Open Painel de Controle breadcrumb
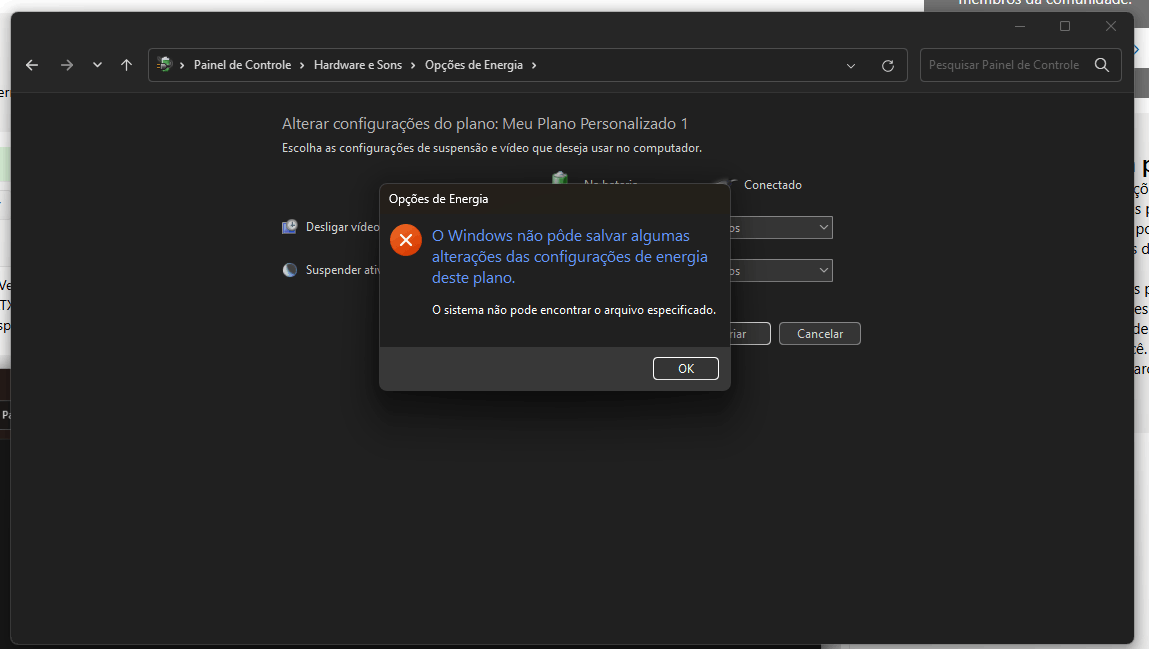The height and width of the screenshot is (649, 1149). click(x=243, y=65)
